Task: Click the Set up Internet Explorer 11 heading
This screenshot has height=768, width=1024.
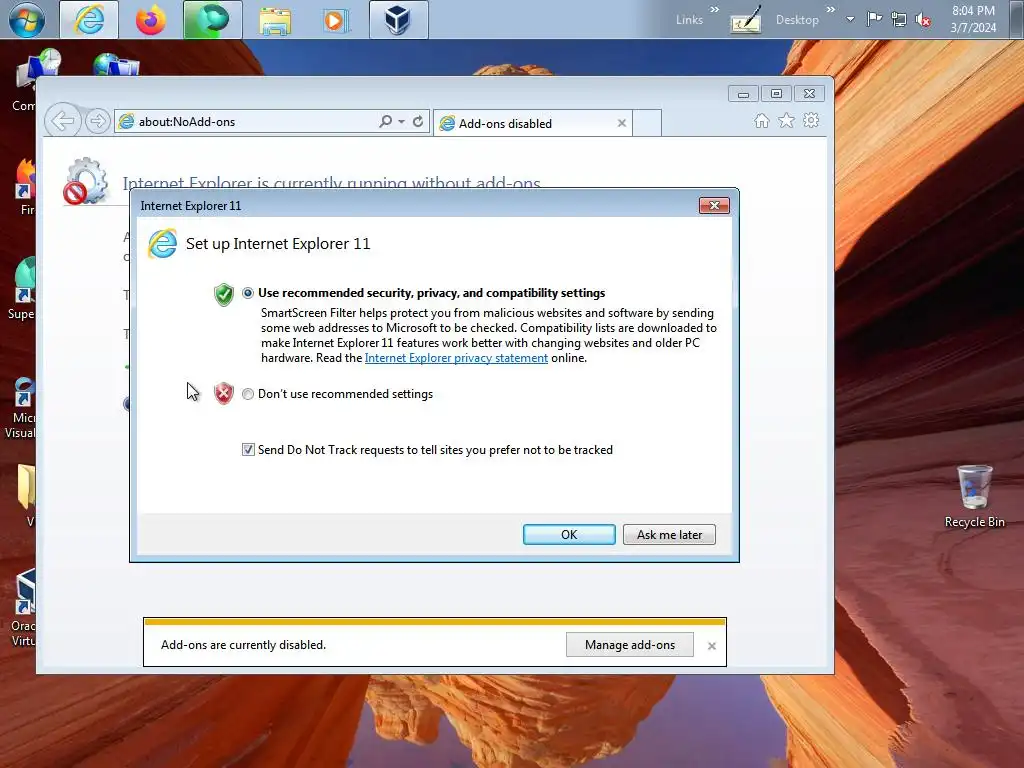Action: (x=278, y=244)
